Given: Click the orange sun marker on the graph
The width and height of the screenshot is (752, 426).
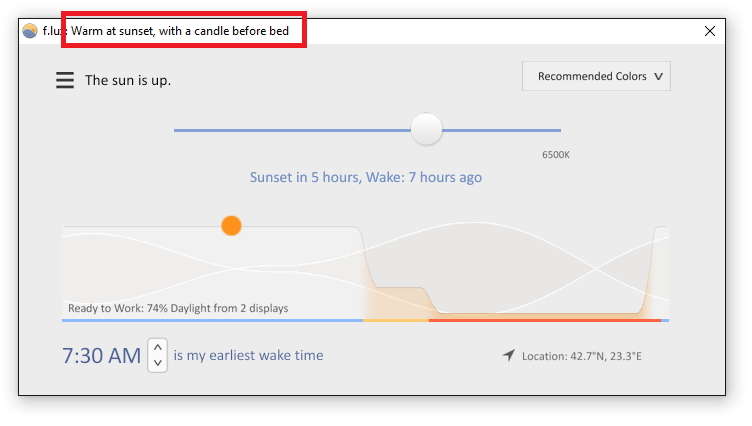Looking at the screenshot, I should click(231, 225).
